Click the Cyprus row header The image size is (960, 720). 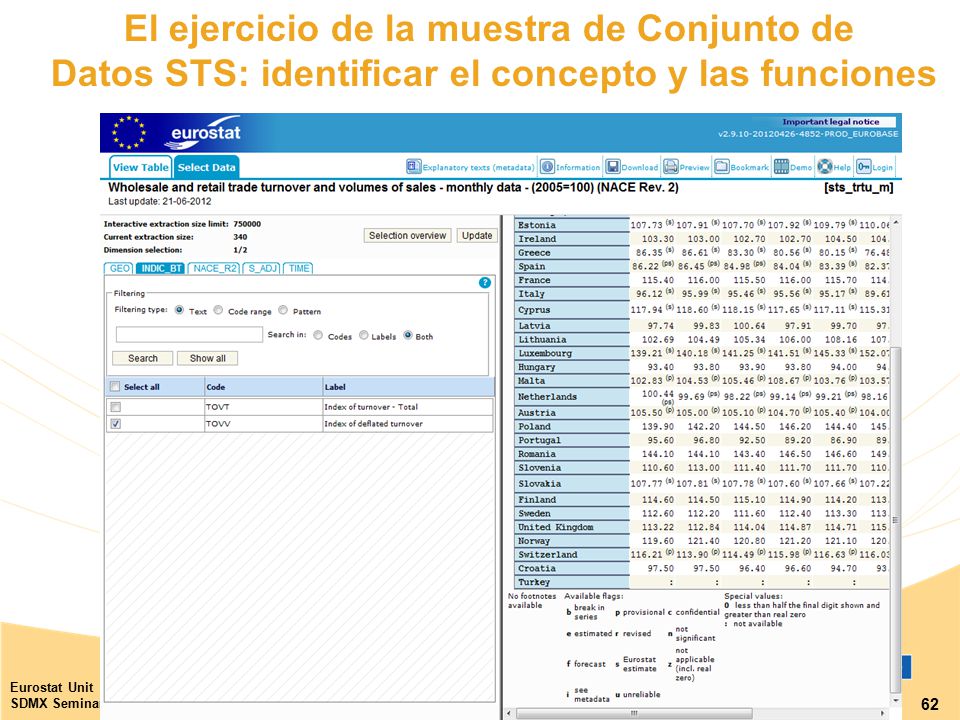coord(572,310)
